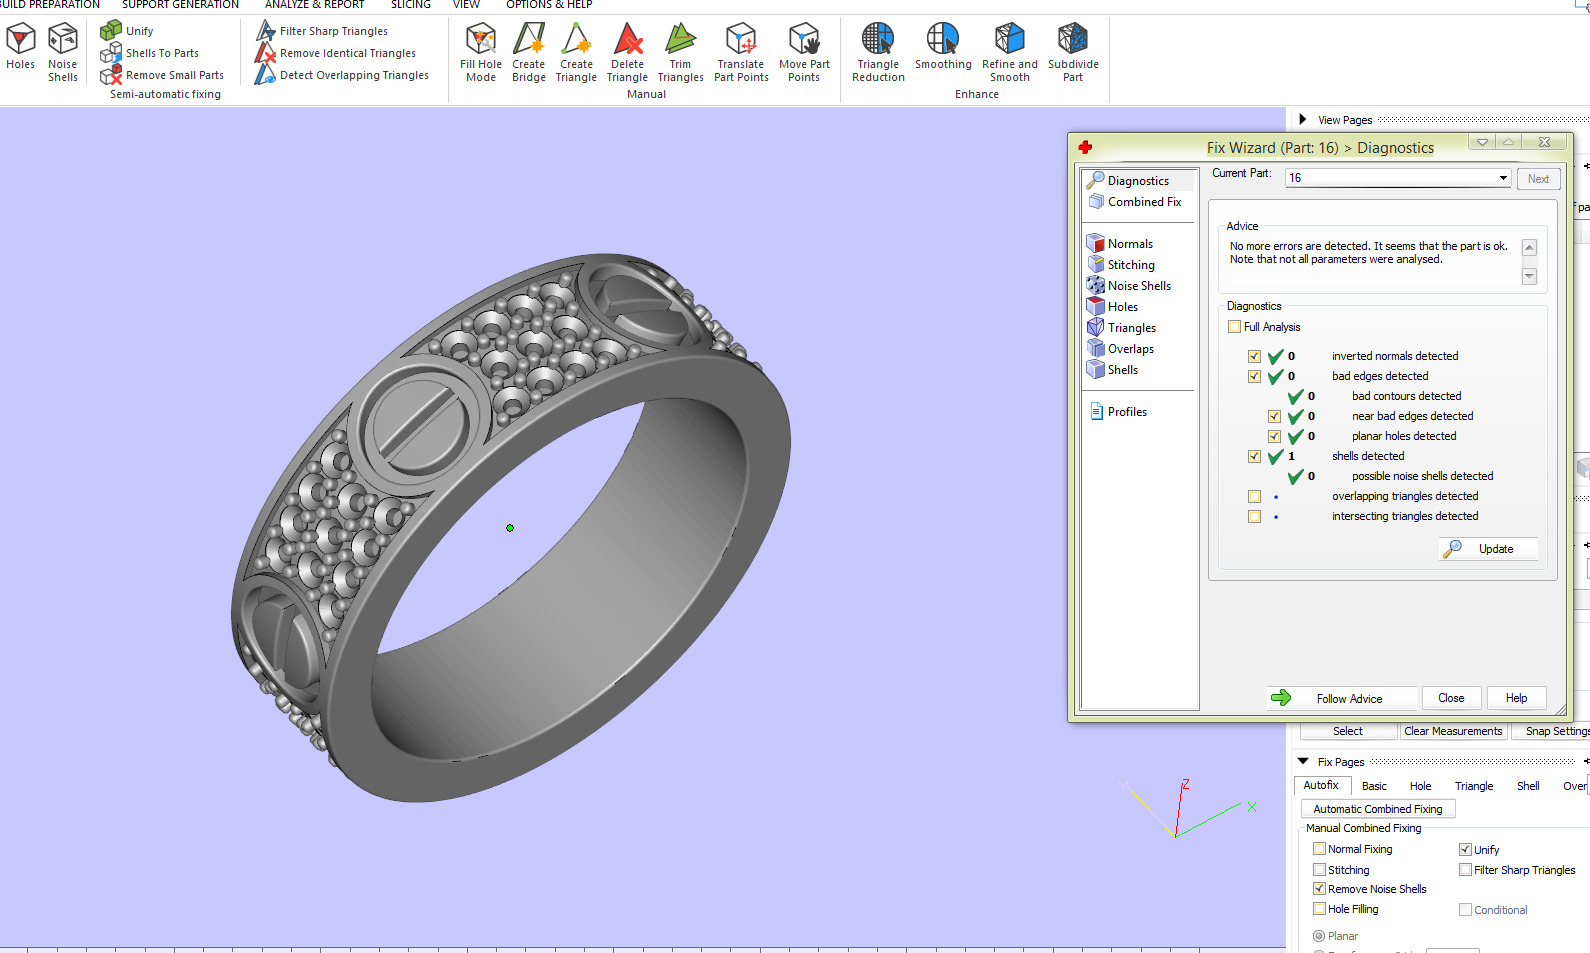The height and width of the screenshot is (953, 1590).
Task: Open Normals page in Fix Wizard
Action: [x=1130, y=244]
